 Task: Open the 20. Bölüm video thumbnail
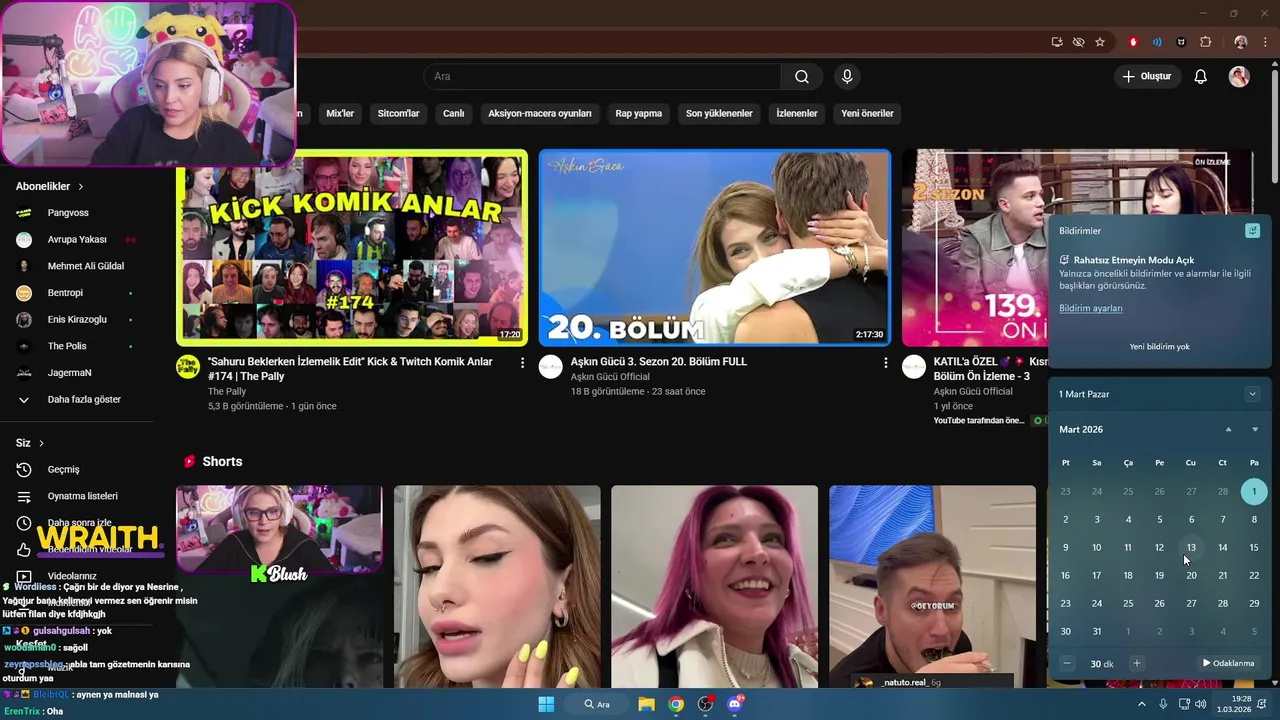tap(714, 248)
